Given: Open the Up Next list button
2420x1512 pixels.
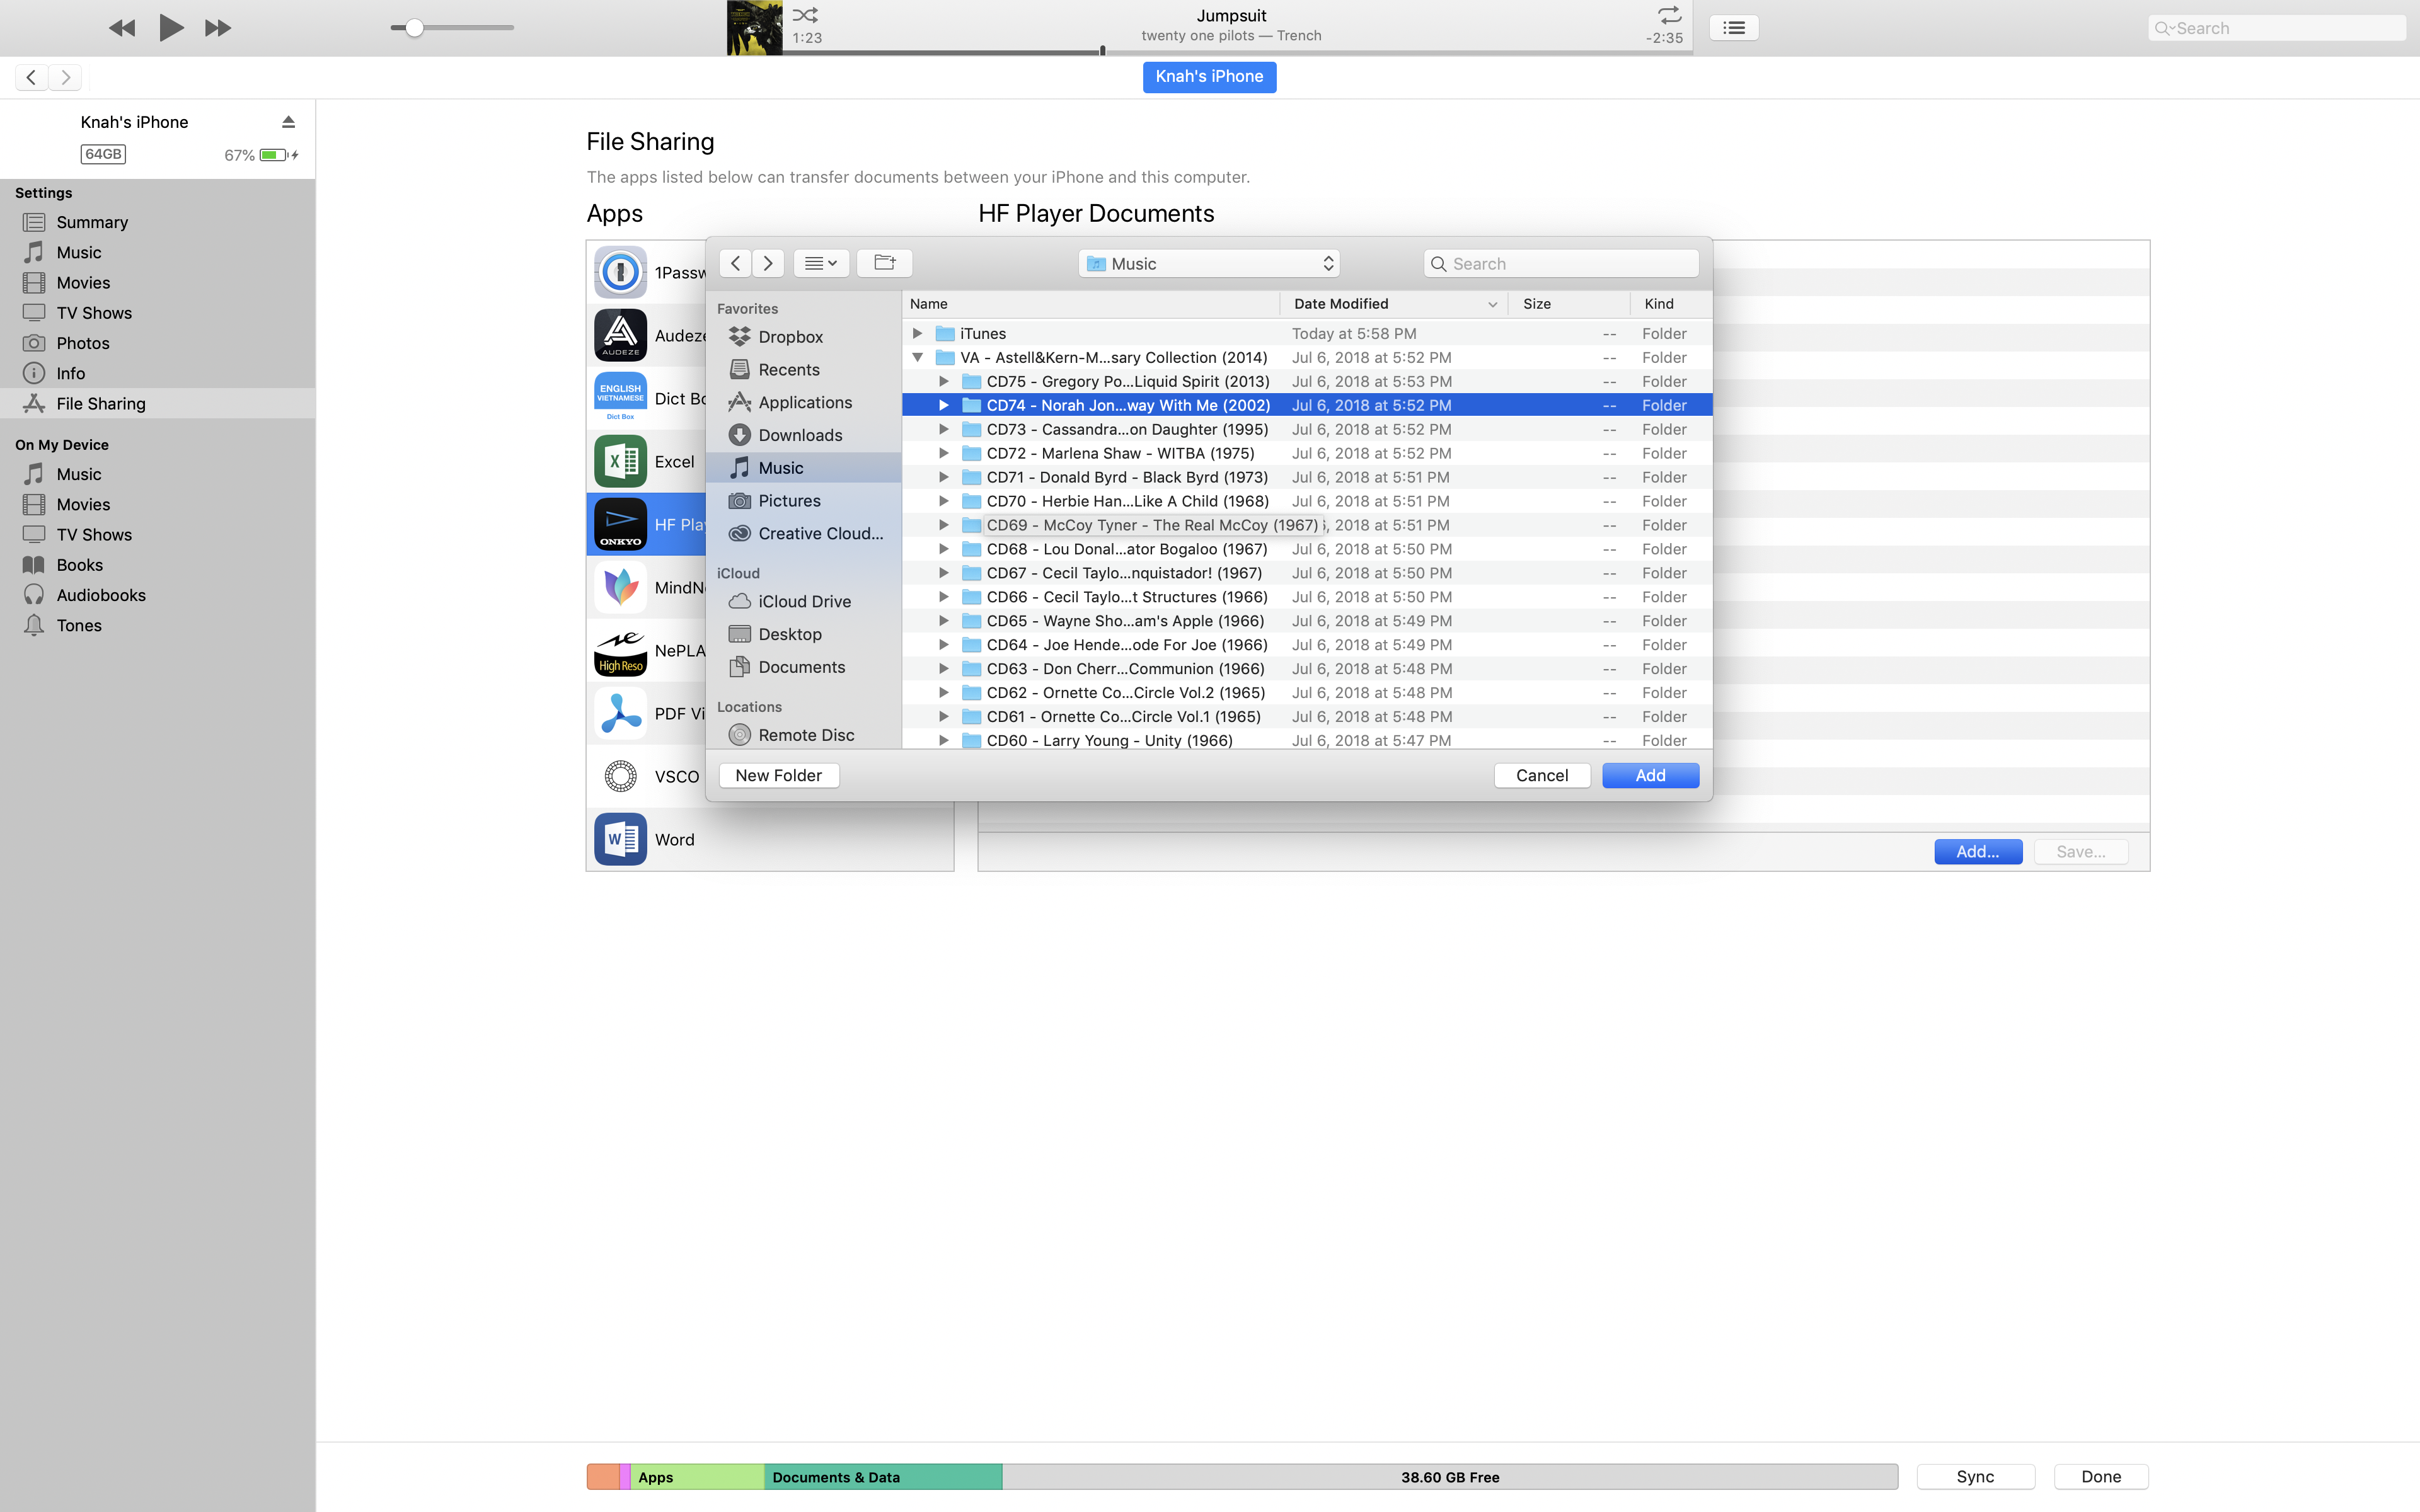Looking at the screenshot, I should [1734, 28].
